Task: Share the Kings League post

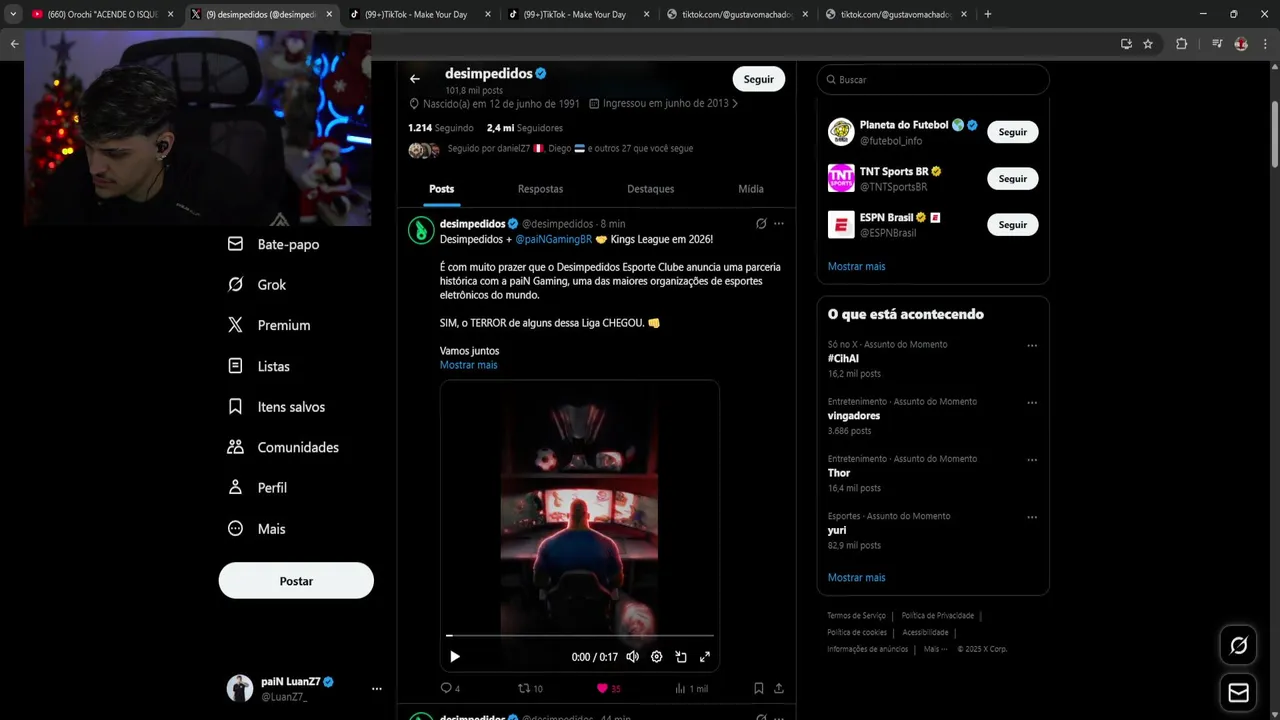Action: point(779,688)
